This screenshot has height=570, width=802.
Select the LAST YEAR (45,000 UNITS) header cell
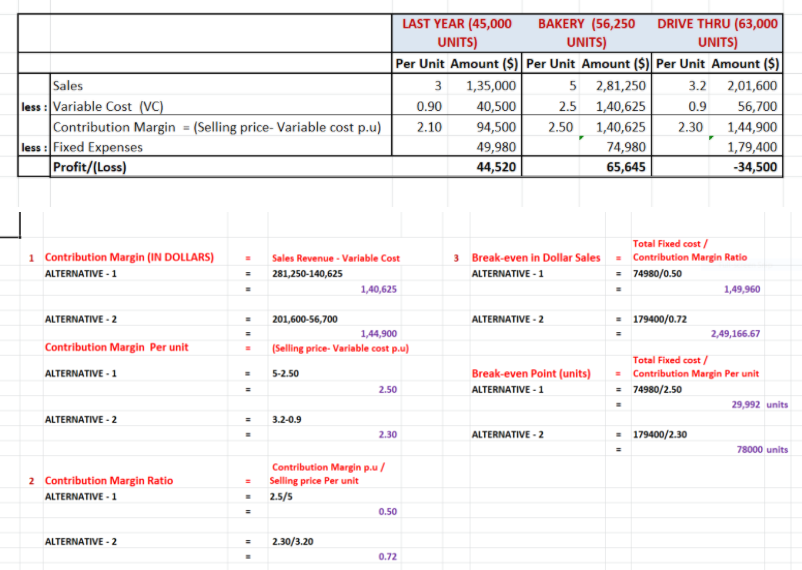coord(457,33)
